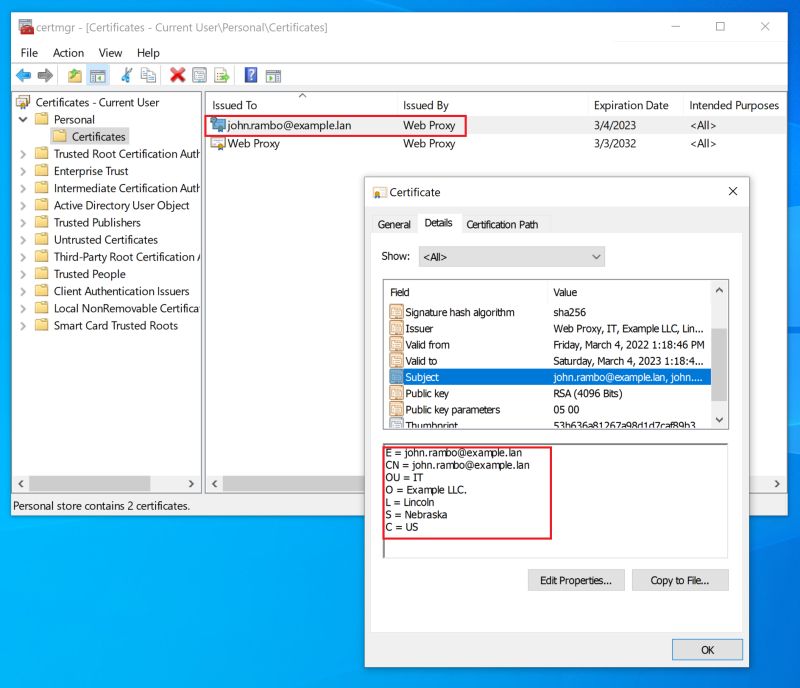Viewport: 800px width, 688px height.
Task: Open the Help toolbar icon
Action: click(x=249, y=74)
